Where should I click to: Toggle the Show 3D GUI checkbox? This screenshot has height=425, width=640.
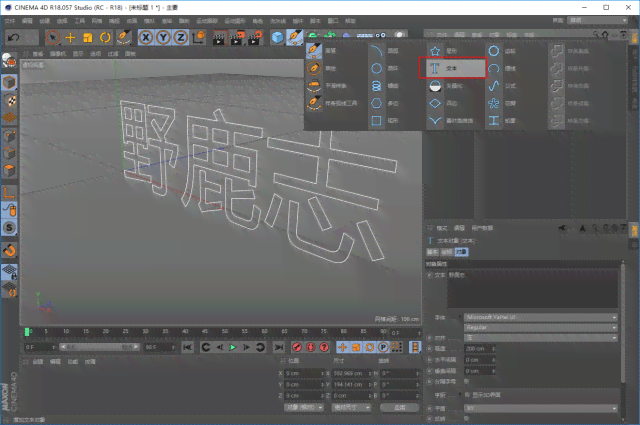467,395
